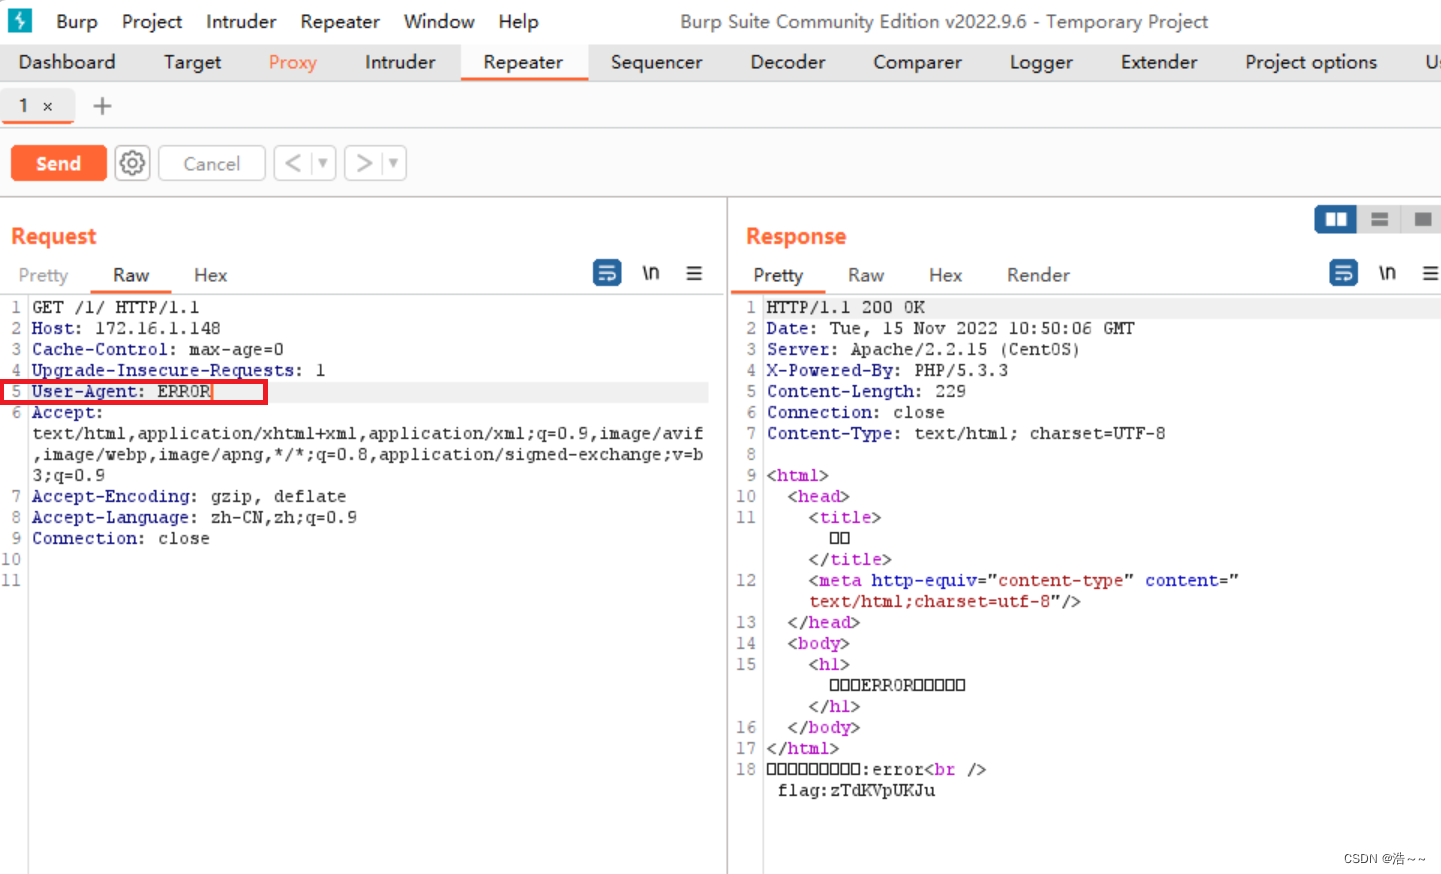1441x874 pixels.
Task: Switch to Intruder tool tab
Action: click(400, 62)
